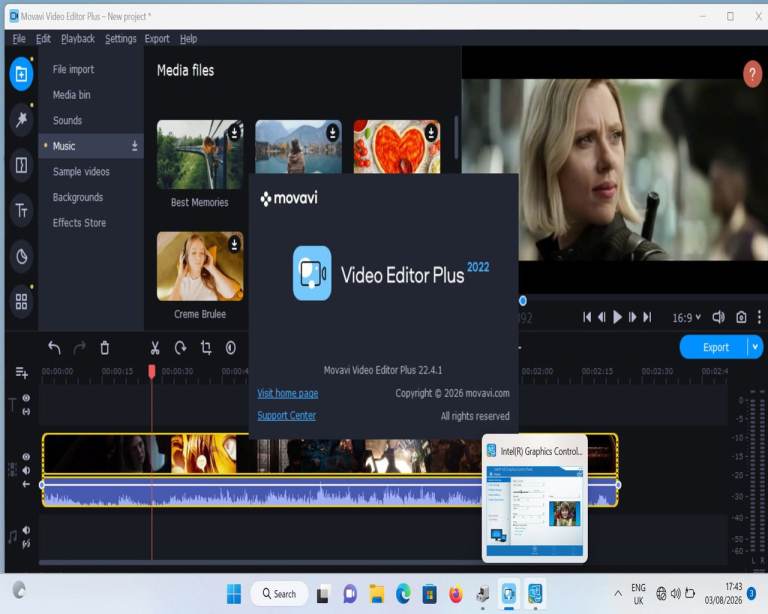Toggle the title track link icon
768x614 pixels.
26,412
